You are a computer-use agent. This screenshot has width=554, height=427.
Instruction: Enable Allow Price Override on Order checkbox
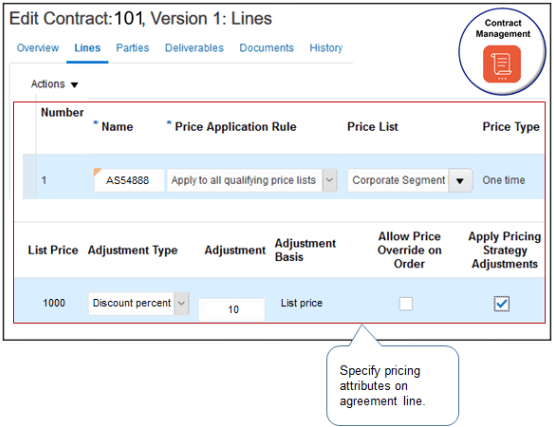(x=406, y=303)
